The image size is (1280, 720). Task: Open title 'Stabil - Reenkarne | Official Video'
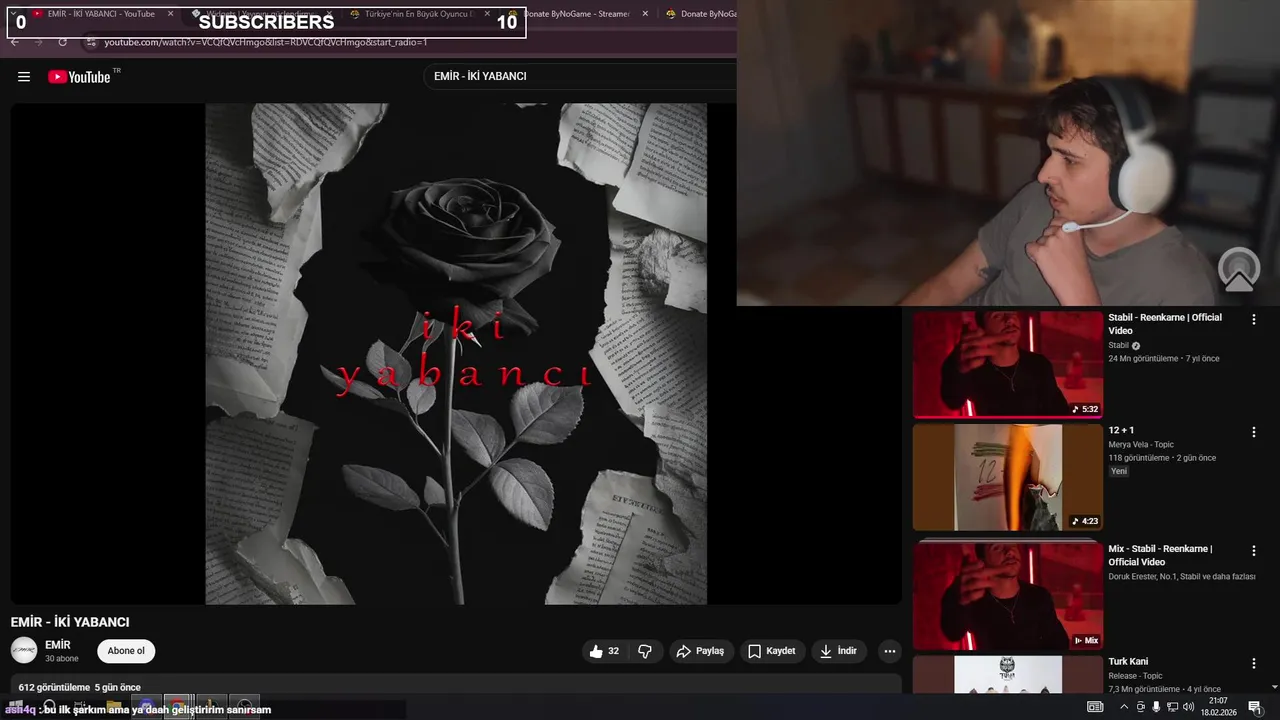click(x=1165, y=324)
